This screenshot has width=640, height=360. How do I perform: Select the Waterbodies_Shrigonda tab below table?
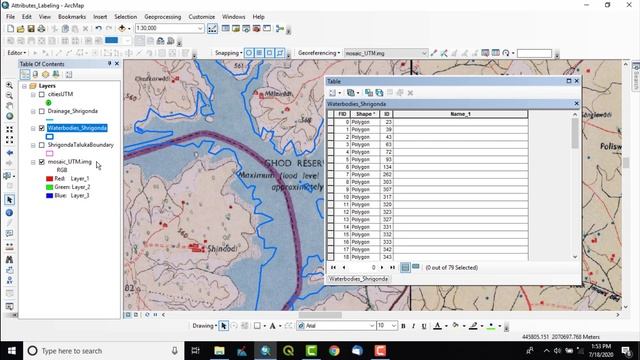coord(358,279)
